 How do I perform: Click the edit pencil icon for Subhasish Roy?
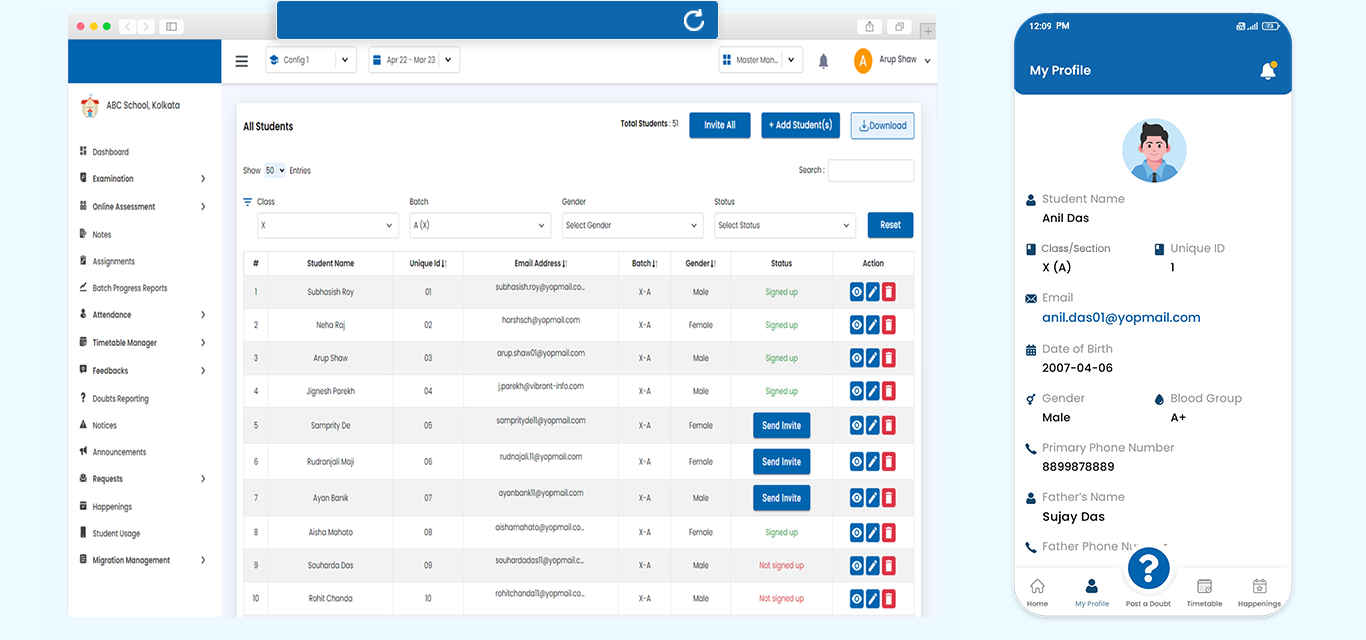pyautogui.click(x=872, y=292)
